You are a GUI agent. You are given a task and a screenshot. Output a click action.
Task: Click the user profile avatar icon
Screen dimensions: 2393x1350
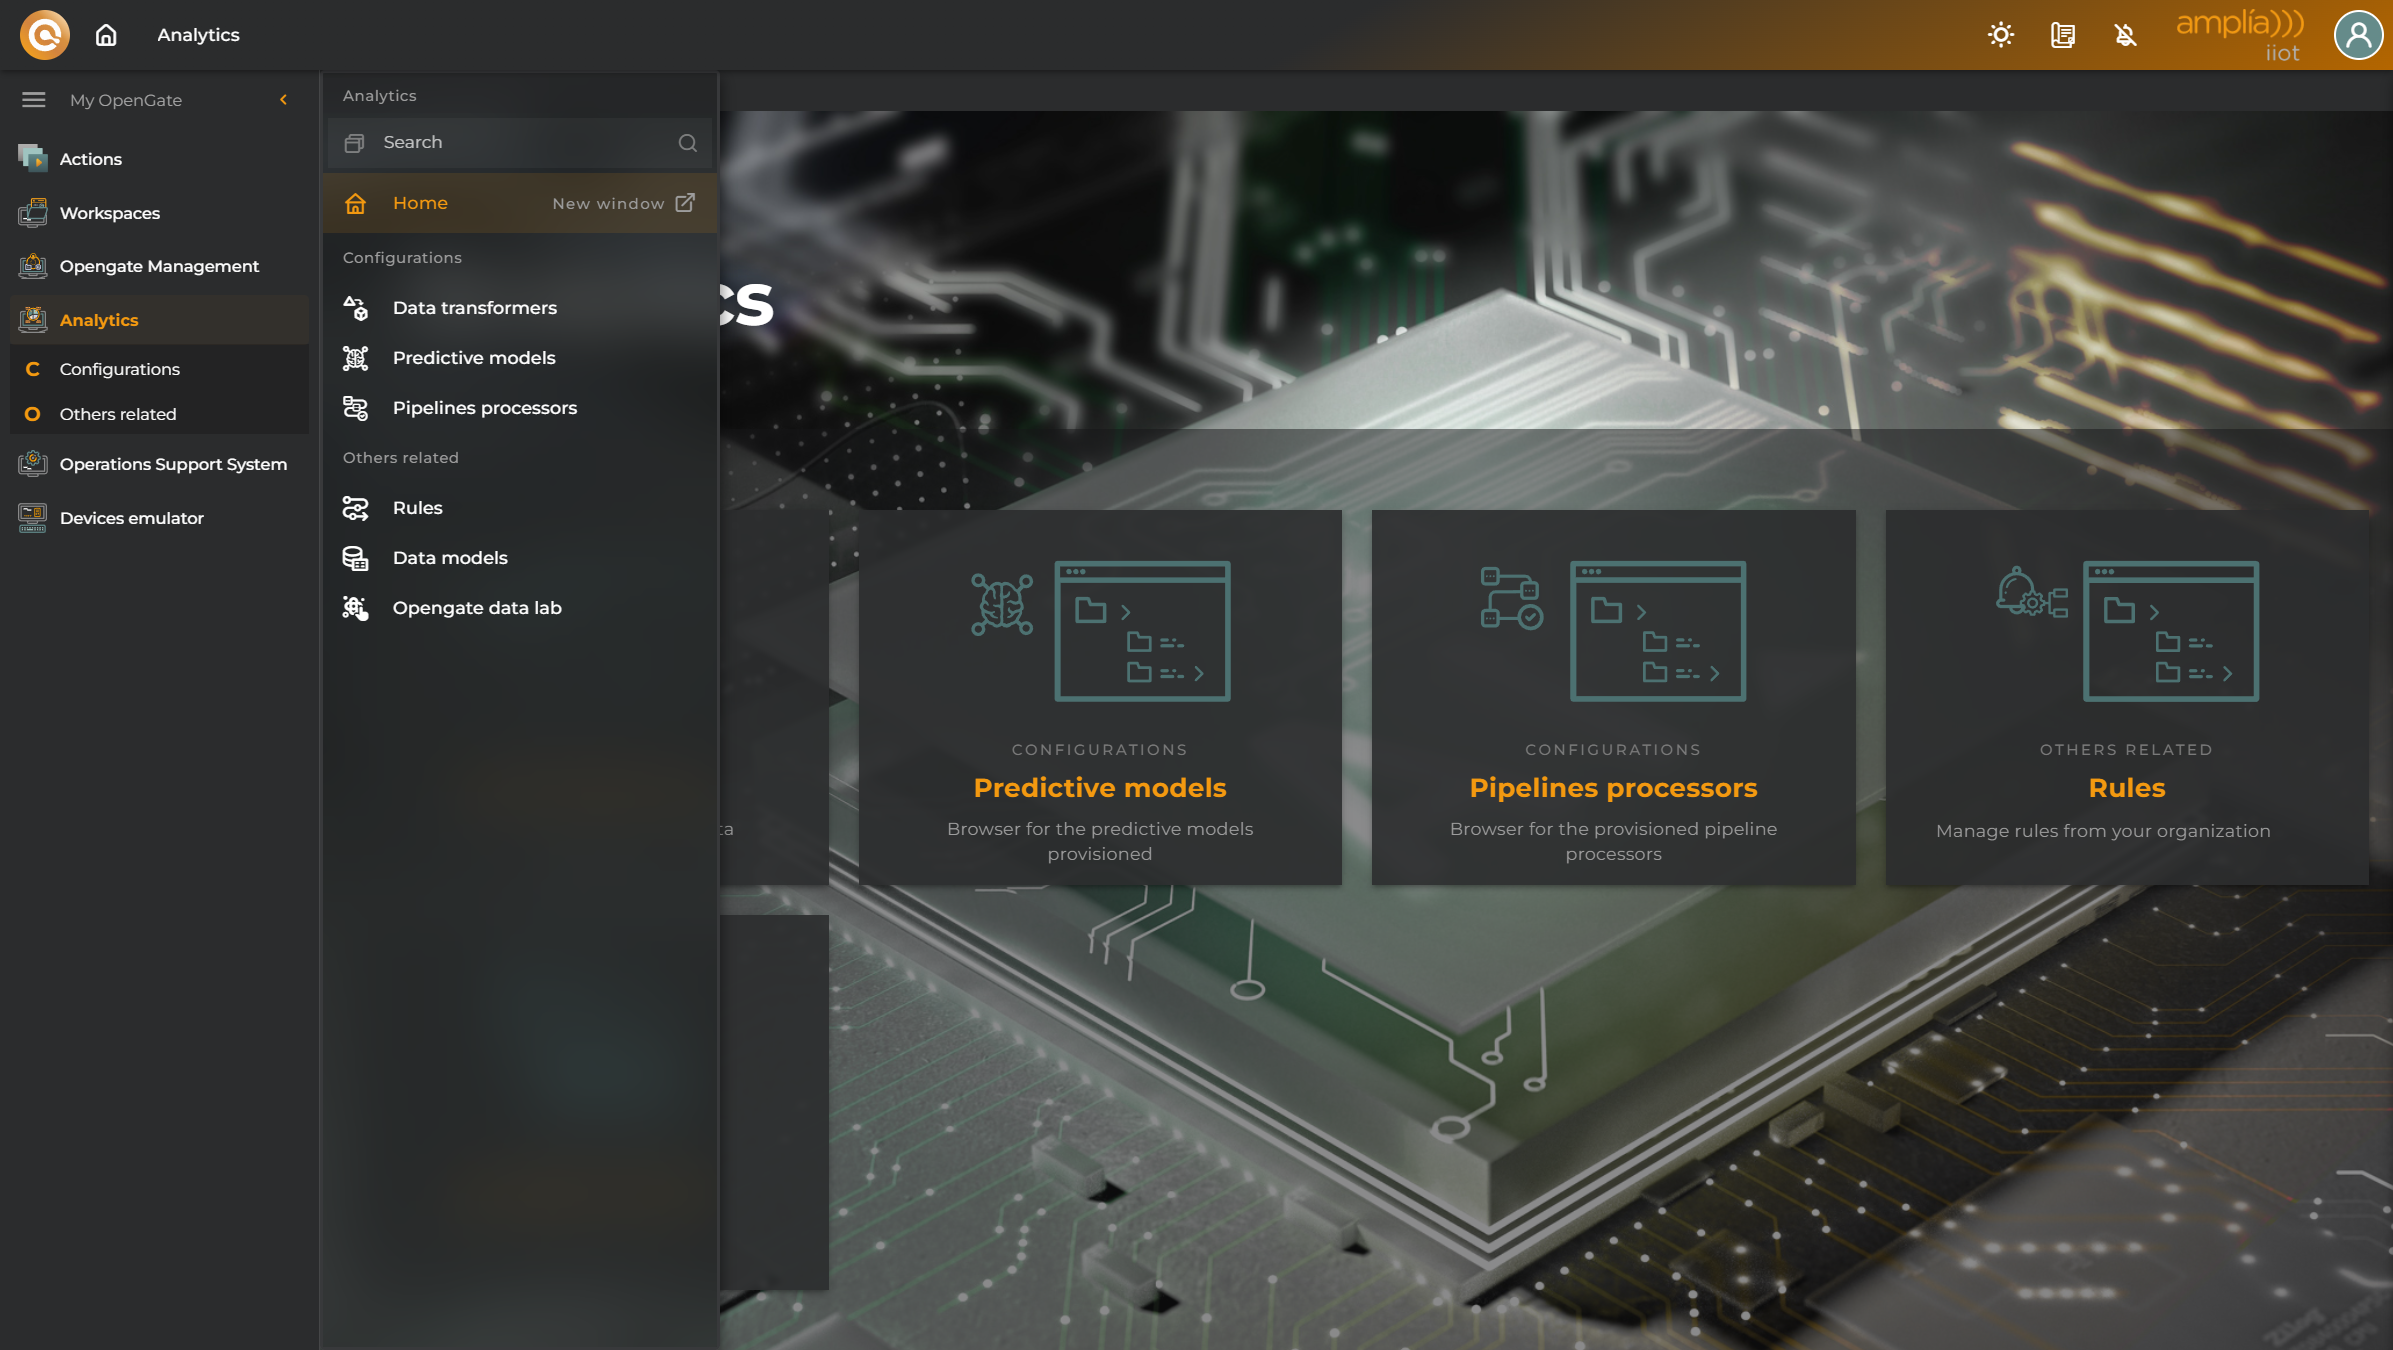click(2358, 35)
